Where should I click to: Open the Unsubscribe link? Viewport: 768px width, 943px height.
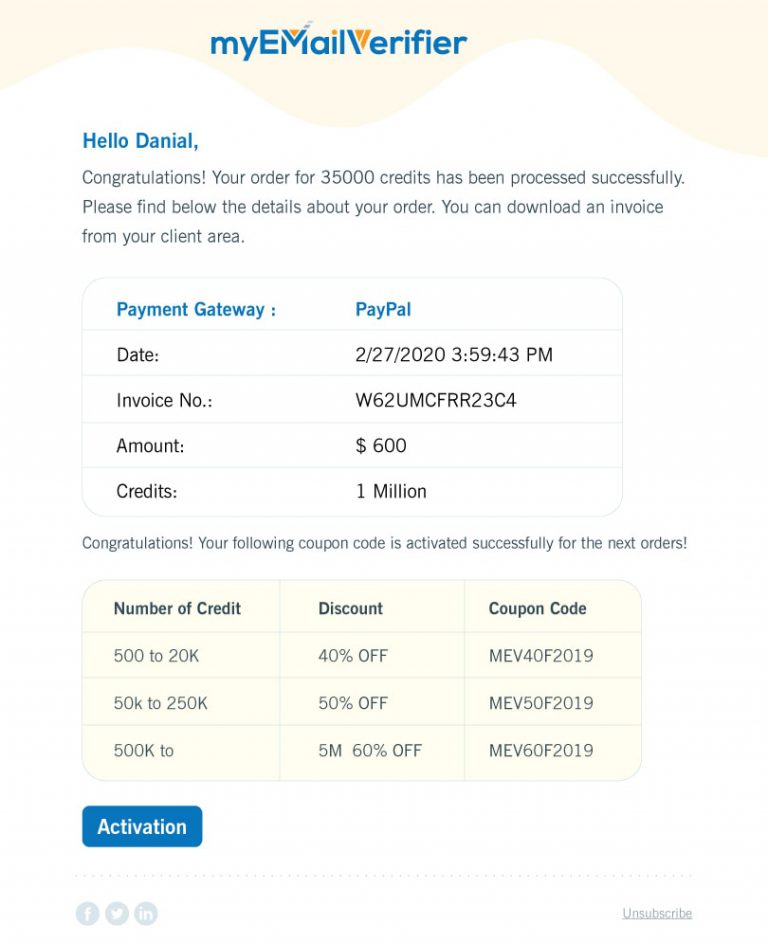tap(657, 913)
